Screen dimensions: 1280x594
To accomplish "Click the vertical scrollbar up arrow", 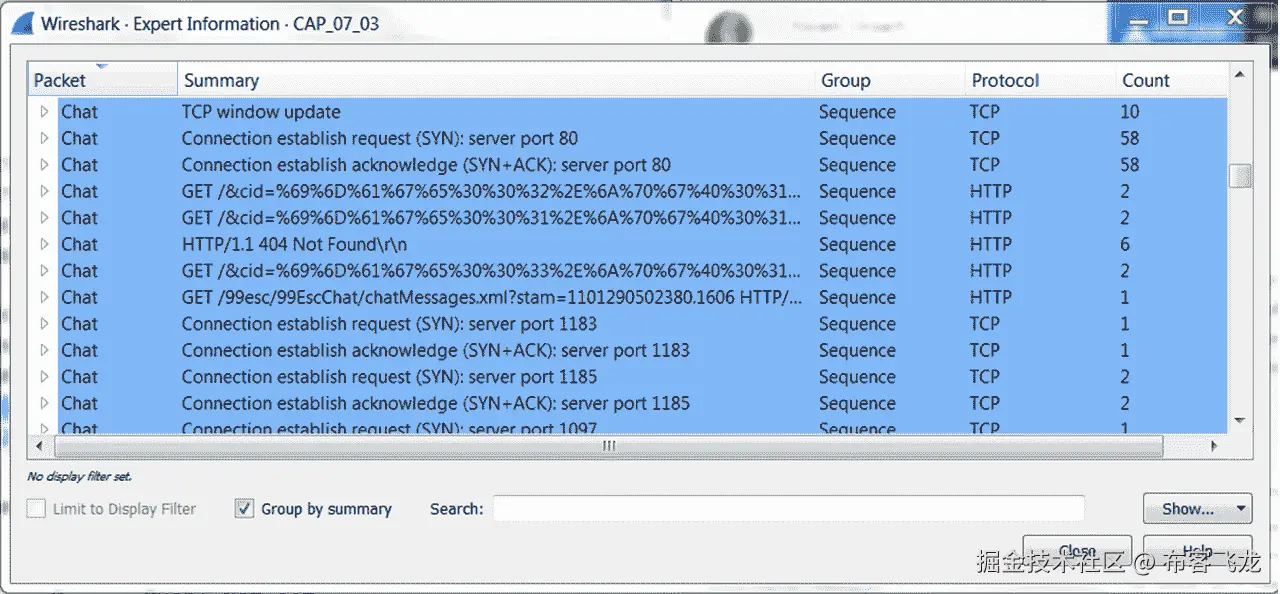I will tap(1240, 74).
